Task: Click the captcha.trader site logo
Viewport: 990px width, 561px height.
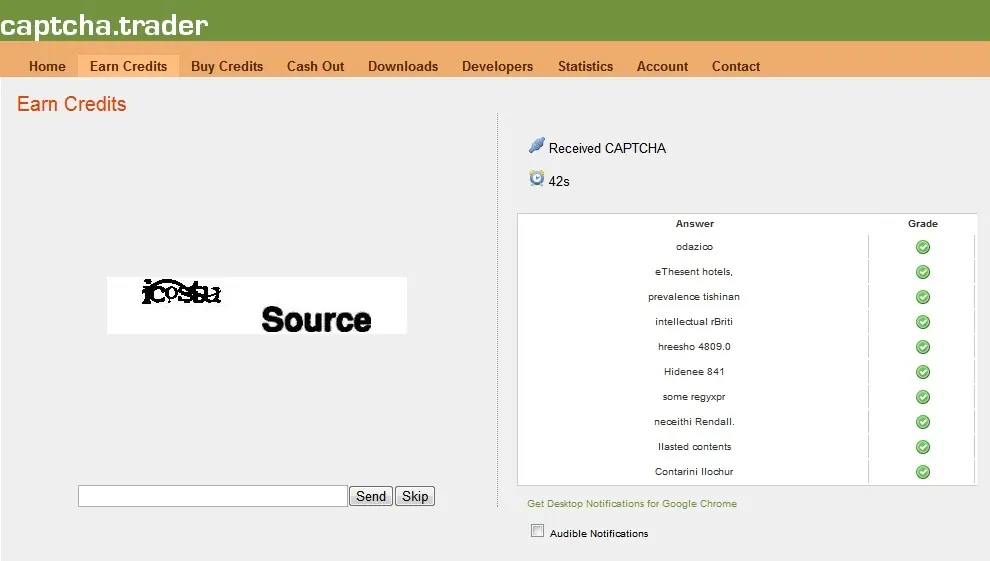Action: point(104,25)
